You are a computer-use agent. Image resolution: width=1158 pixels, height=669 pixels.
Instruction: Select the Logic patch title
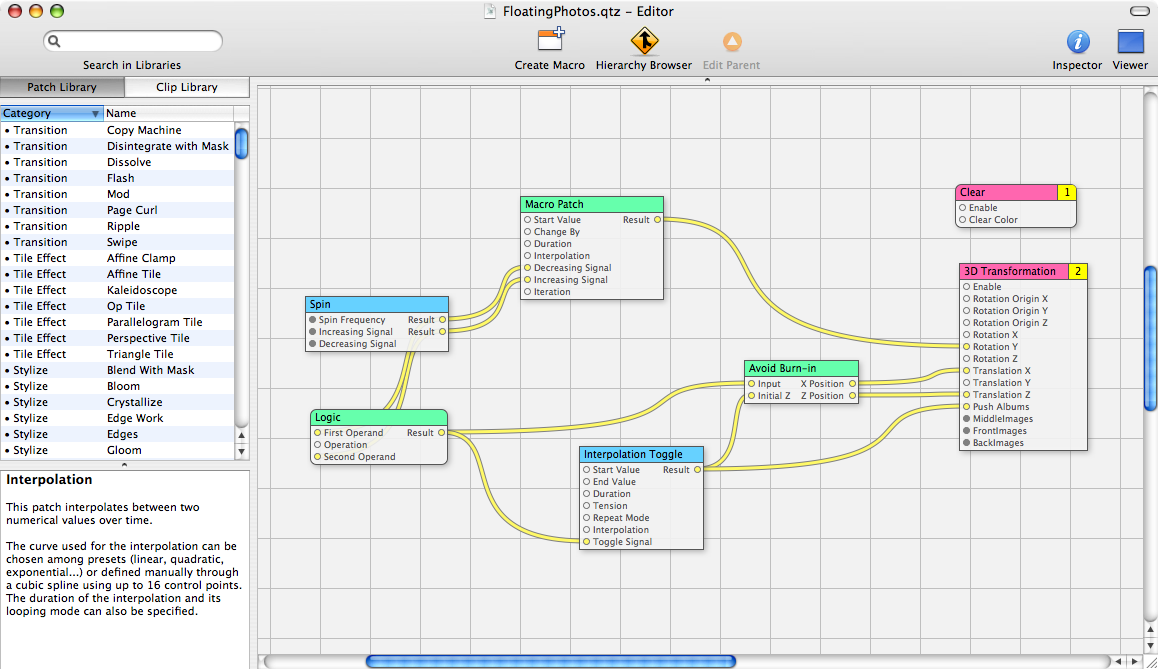coord(379,417)
